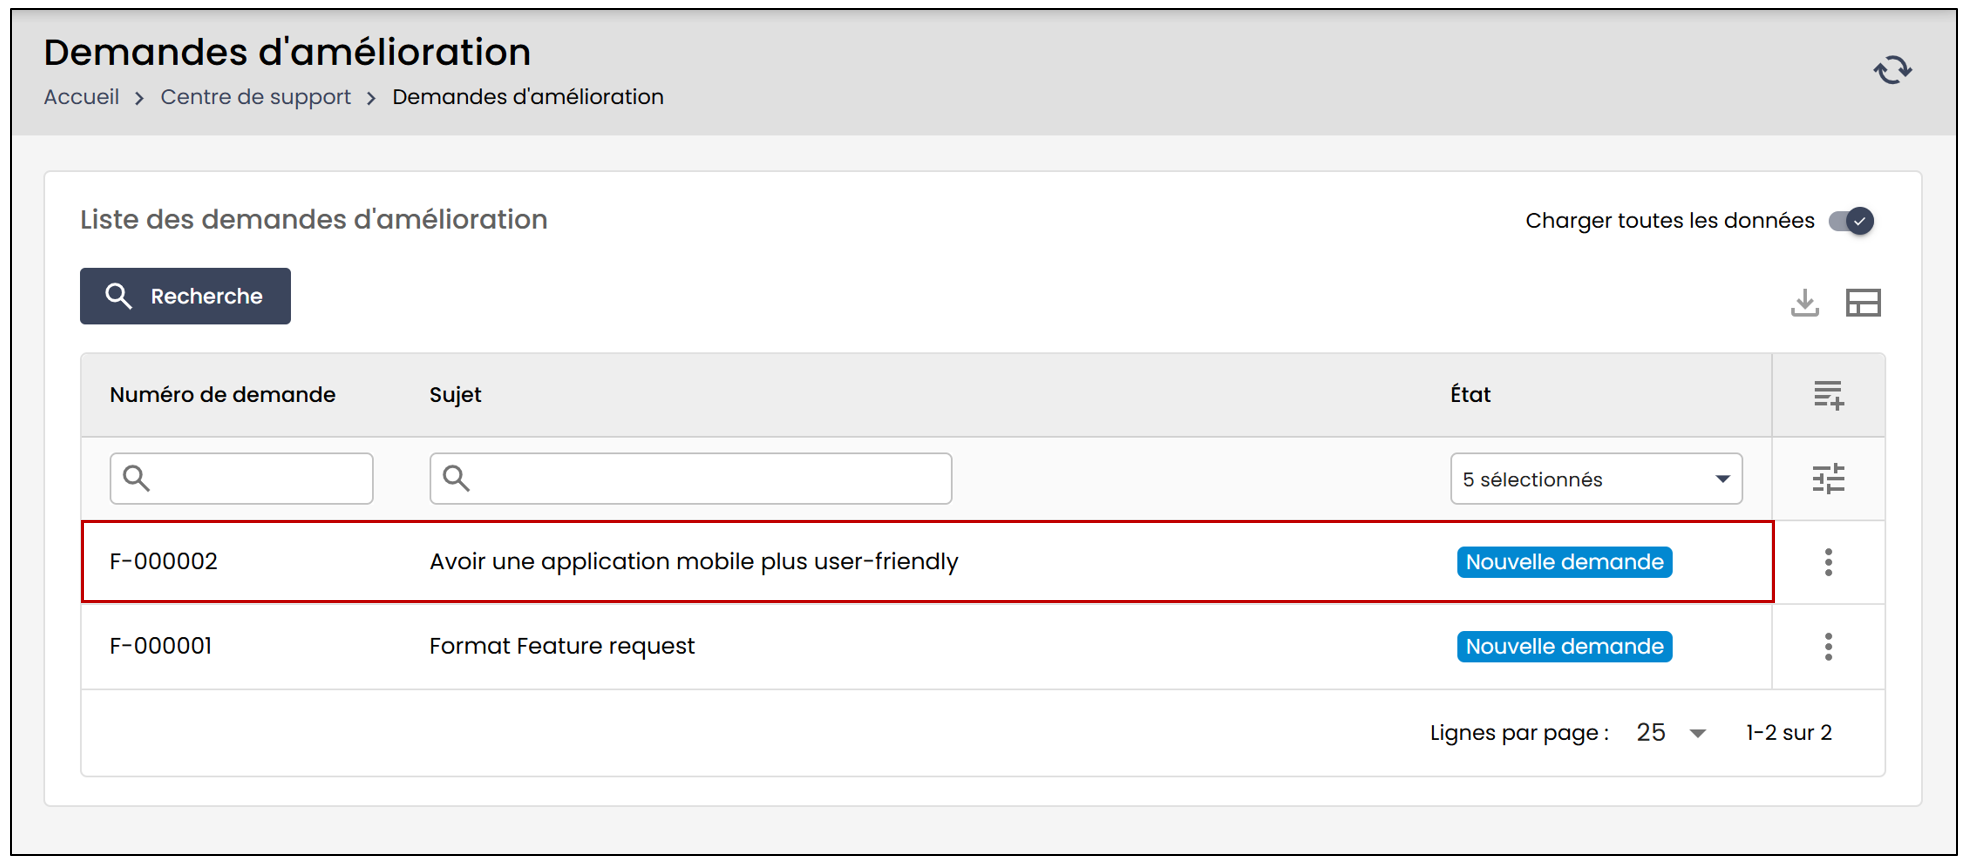Go to the Accueil breadcrumb
Image resolution: width=1962 pixels, height=863 pixels.
tap(81, 97)
